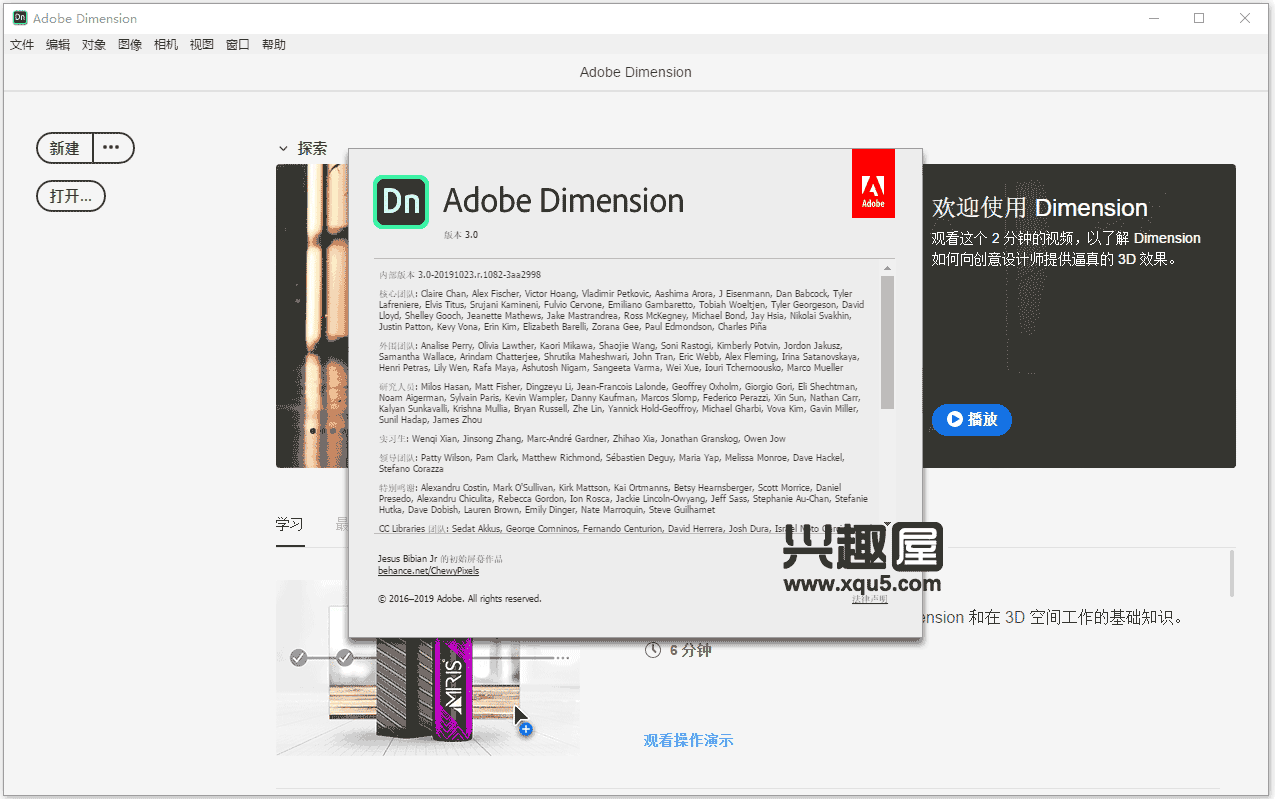Click the Dimension app icon in title bar
Viewport: 1275px width, 799px height.
(x=18, y=18)
